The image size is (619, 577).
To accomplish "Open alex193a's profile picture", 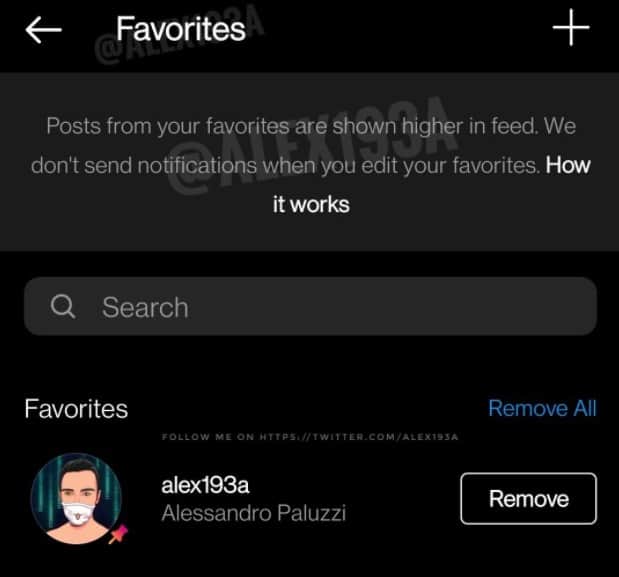I will point(76,498).
